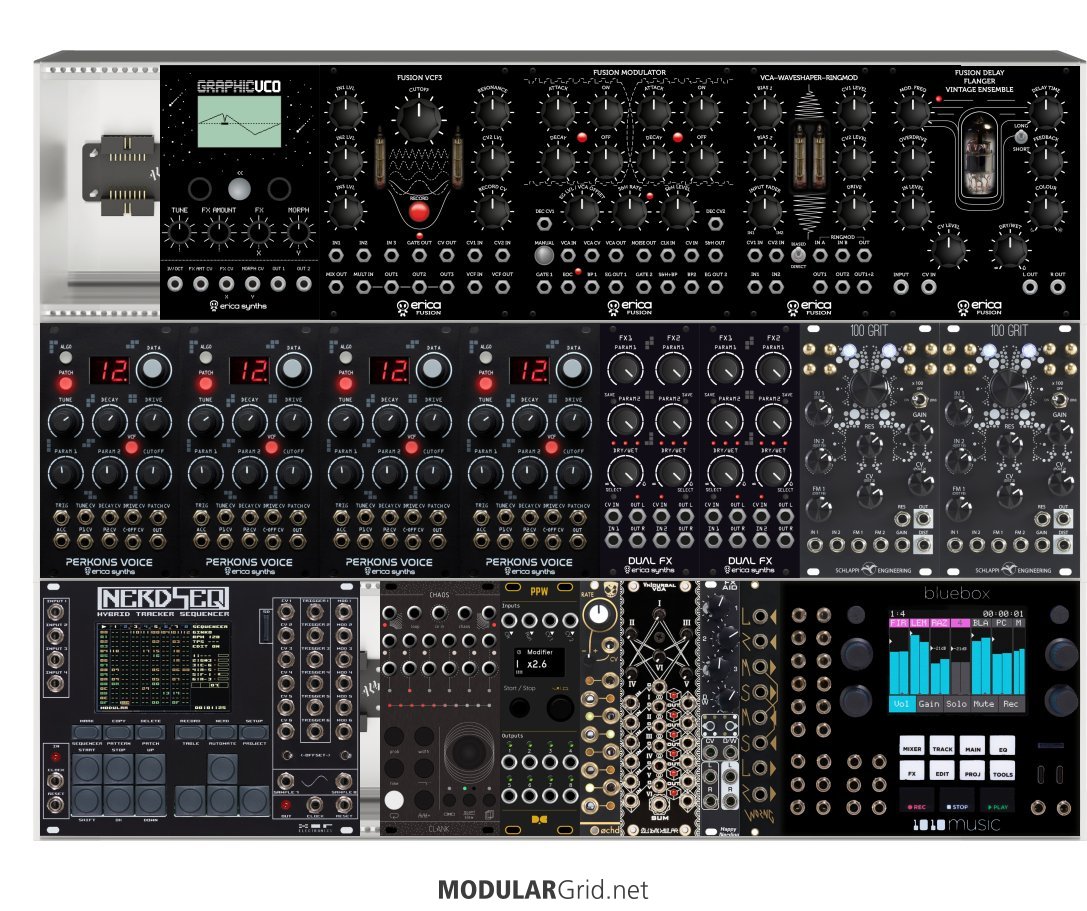Click the GATE OUT jack on Fusion VCF3
1087x911 pixels.
tap(419, 256)
